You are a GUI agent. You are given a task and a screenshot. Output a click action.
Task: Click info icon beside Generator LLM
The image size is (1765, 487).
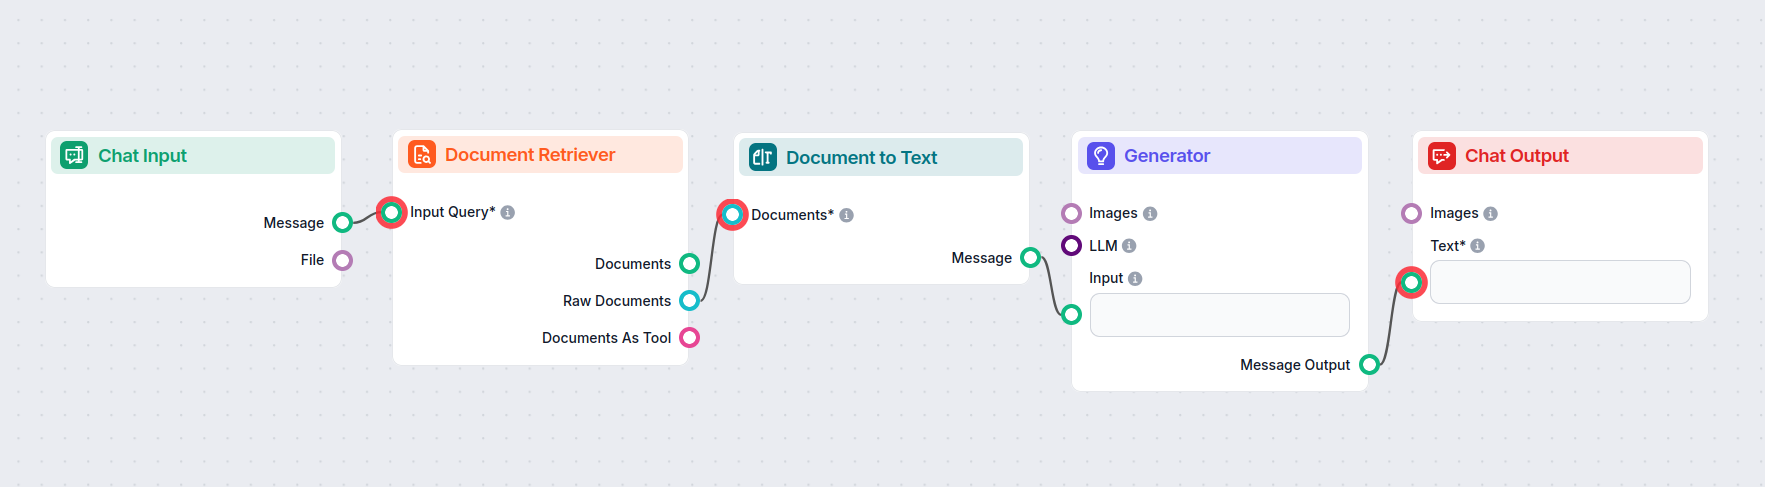coord(1129,246)
